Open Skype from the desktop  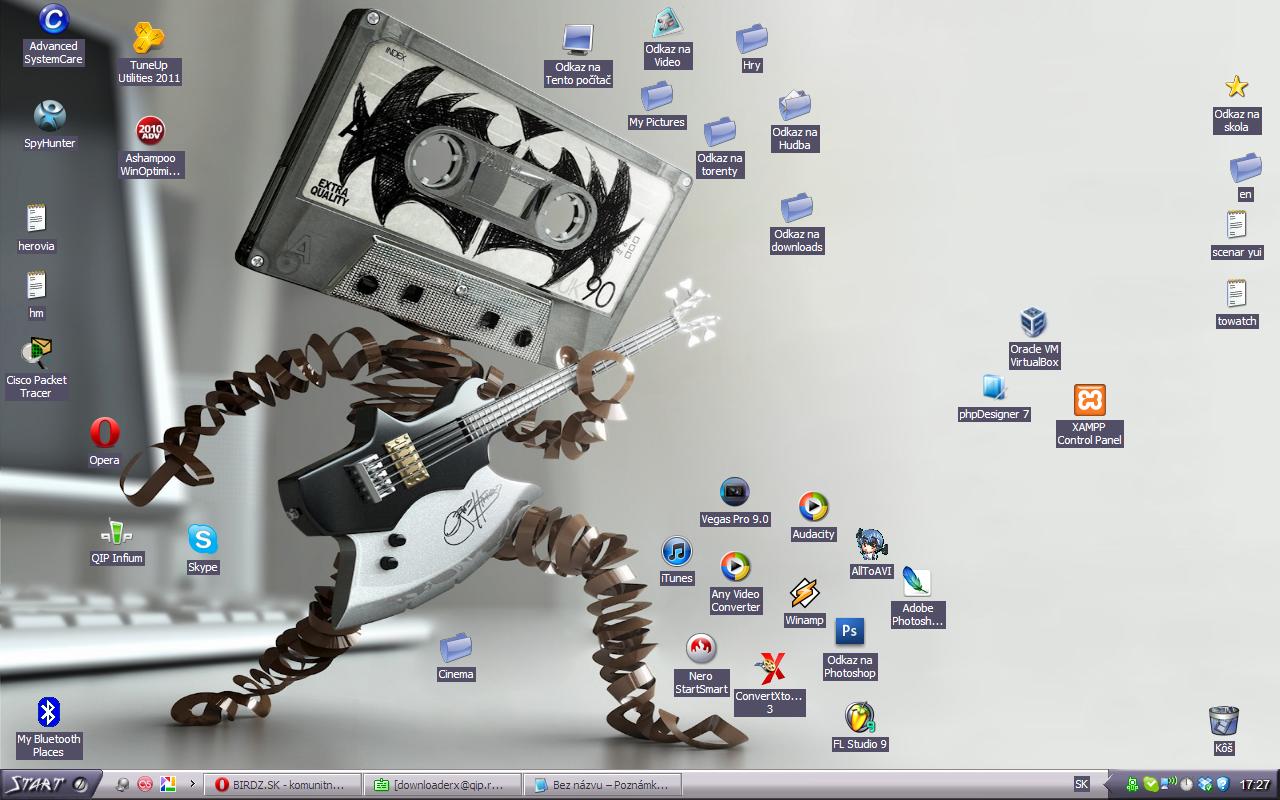pos(202,549)
